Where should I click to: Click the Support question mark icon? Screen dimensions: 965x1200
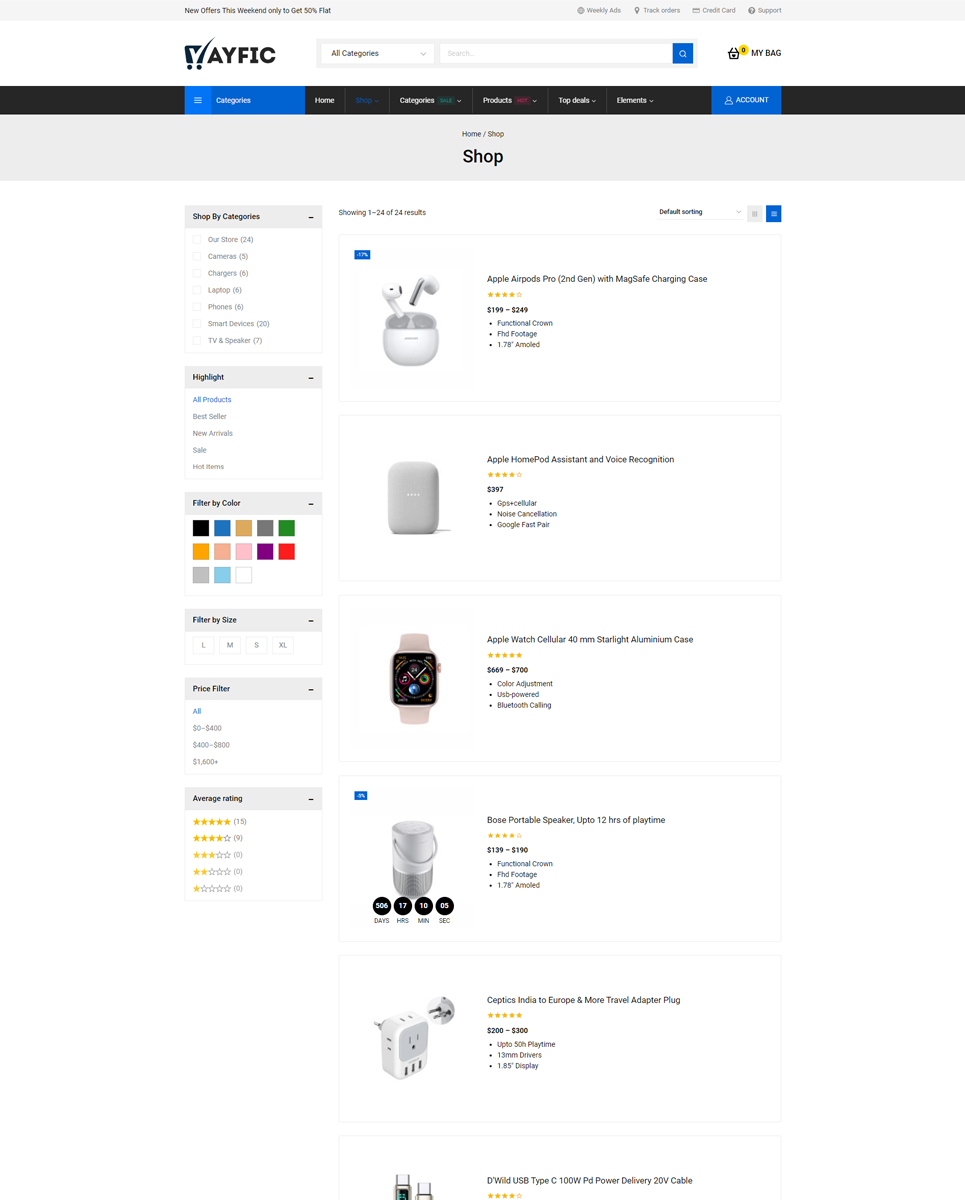[x=752, y=11]
